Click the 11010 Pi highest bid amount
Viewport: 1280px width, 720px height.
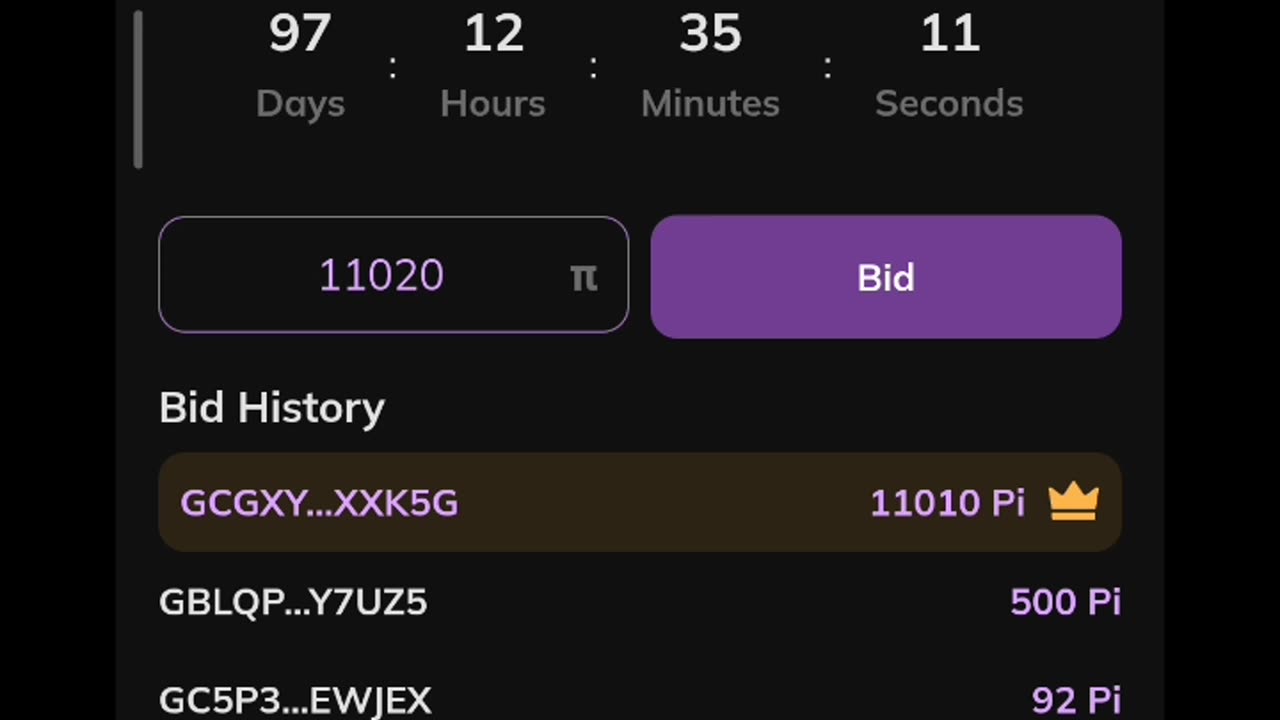(947, 503)
